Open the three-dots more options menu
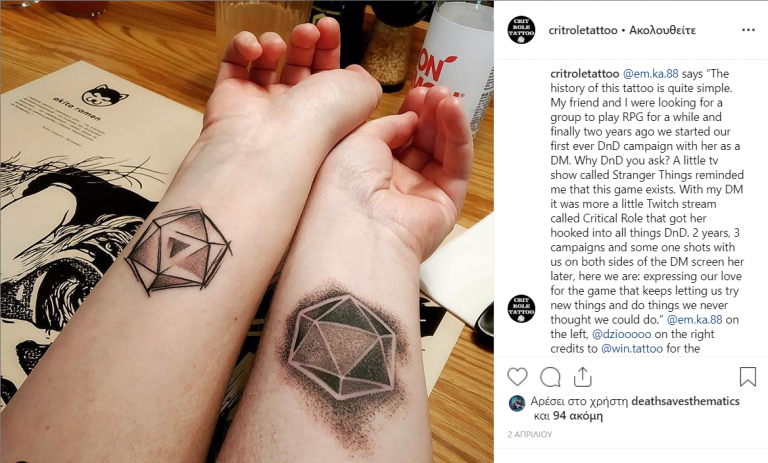The height and width of the screenshot is (463, 768). click(x=748, y=30)
